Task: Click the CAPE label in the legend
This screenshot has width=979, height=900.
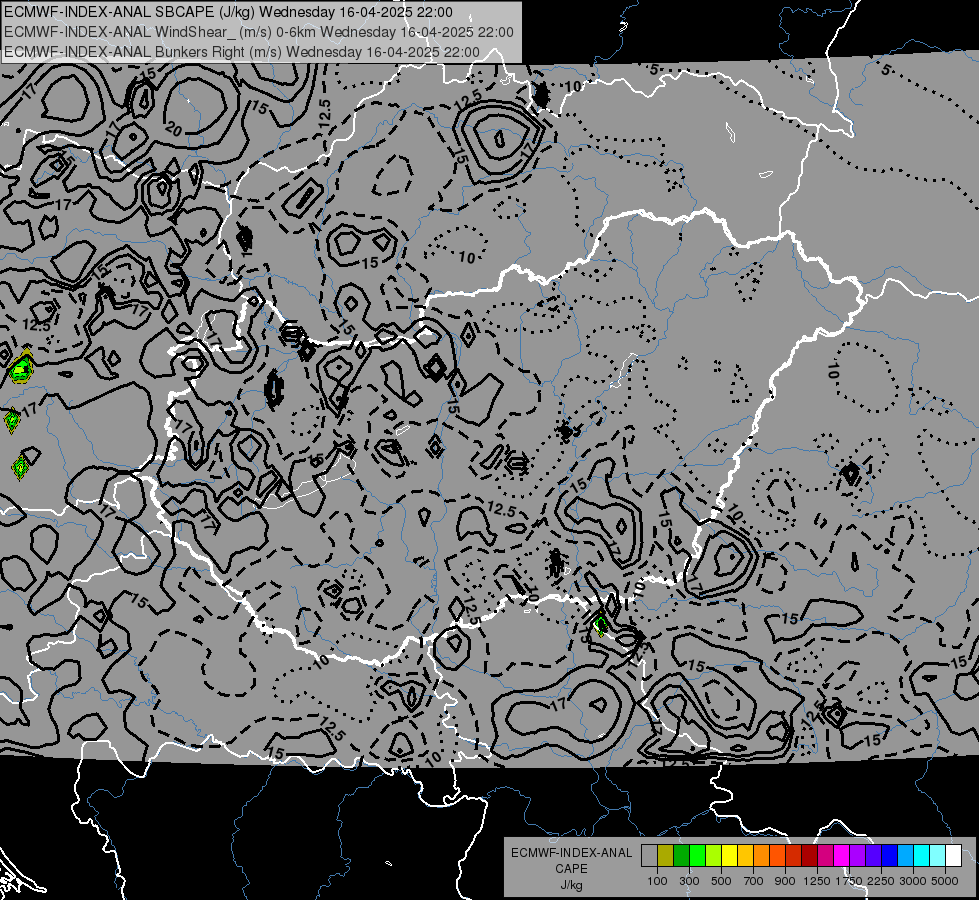Action: click(x=571, y=869)
